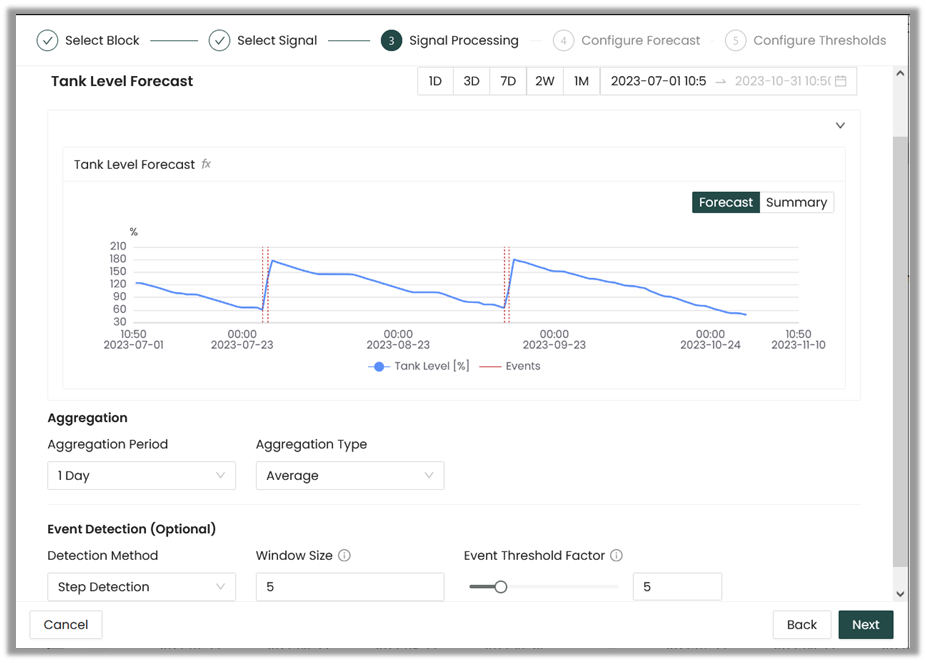Switch chart view to Summary
The image size is (926, 663).
[796, 203]
